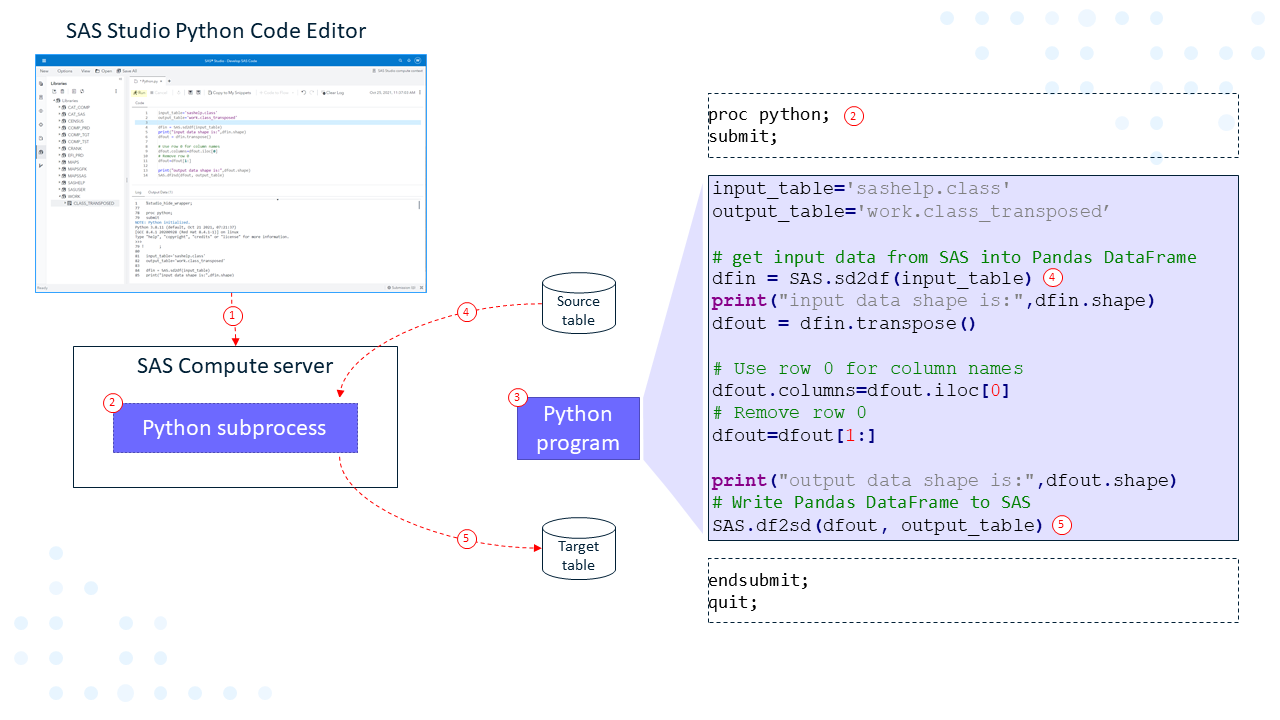Select CLASS_TRANSPOSED table in library tree

click(93, 203)
